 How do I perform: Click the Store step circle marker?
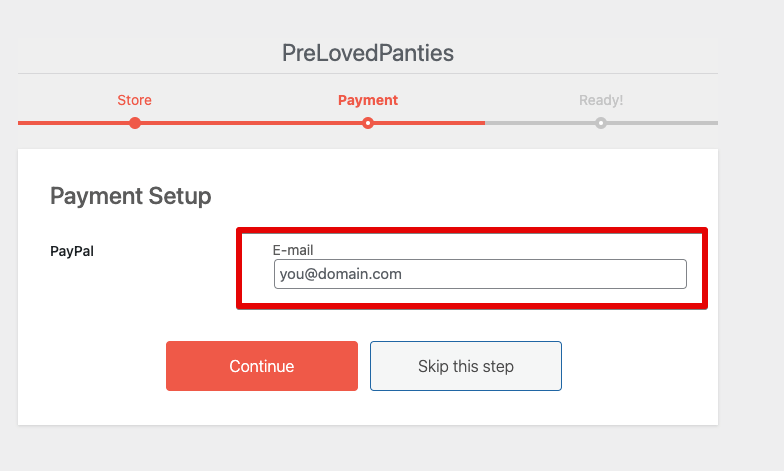[x=135, y=123]
